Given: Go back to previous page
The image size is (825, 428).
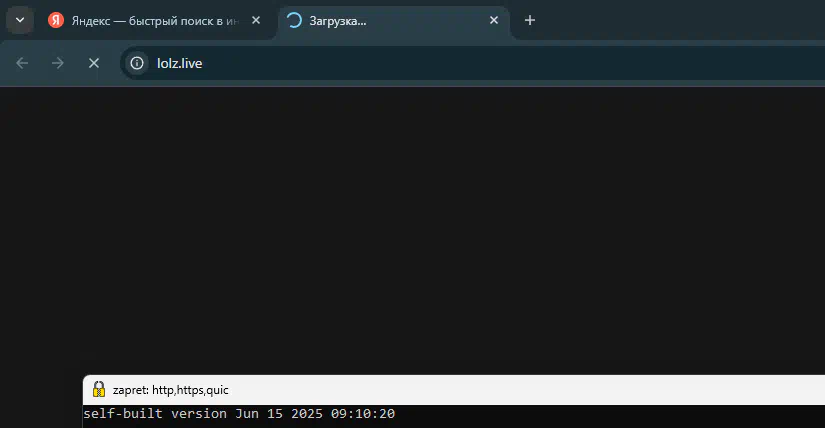Looking at the screenshot, I should pos(22,63).
